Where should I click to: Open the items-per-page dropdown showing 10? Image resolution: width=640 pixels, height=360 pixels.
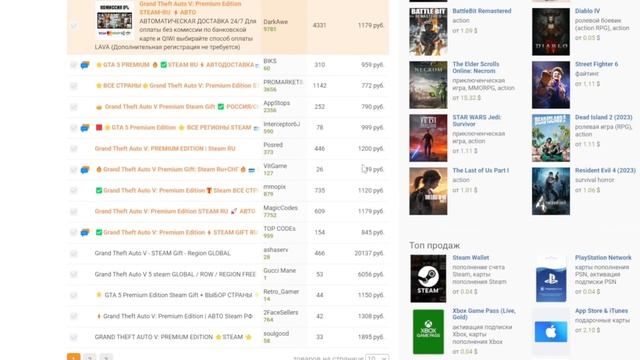377,358
